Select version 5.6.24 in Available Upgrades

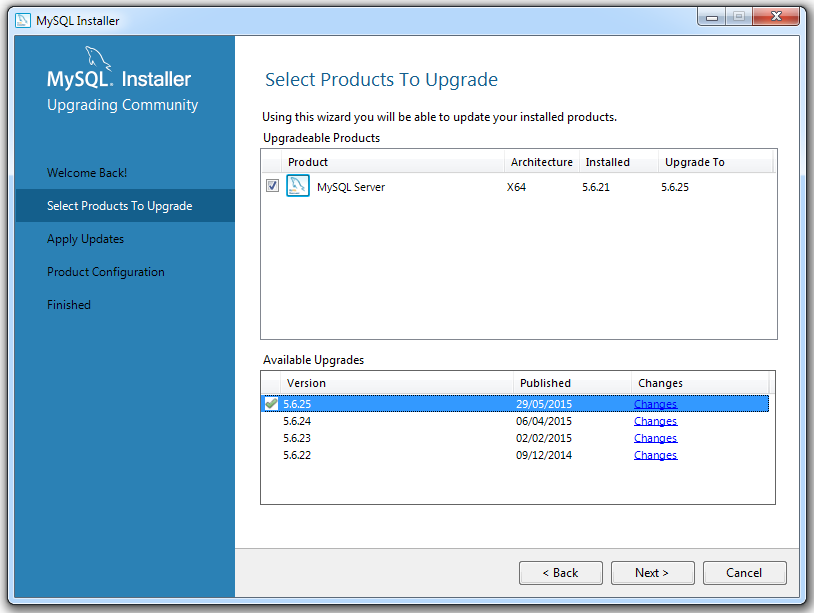tap(515, 421)
